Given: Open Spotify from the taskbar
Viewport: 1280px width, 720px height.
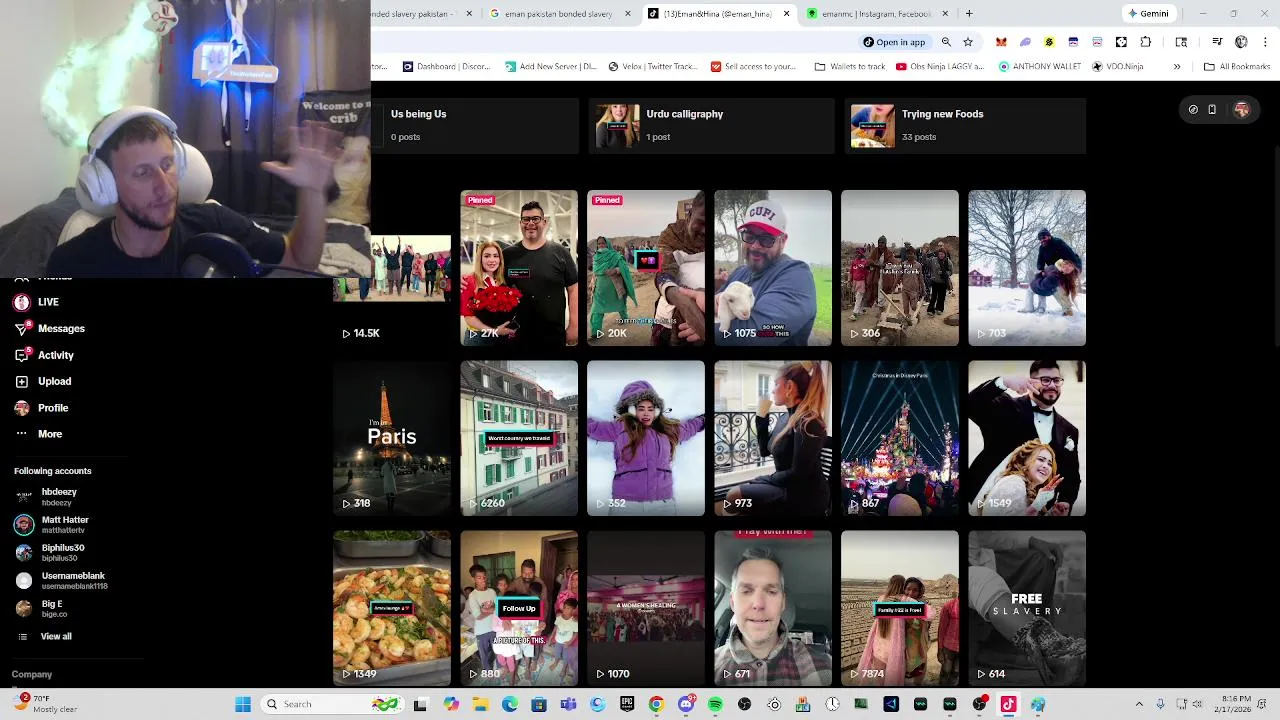Looking at the screenshot, I should click(715, 704).
